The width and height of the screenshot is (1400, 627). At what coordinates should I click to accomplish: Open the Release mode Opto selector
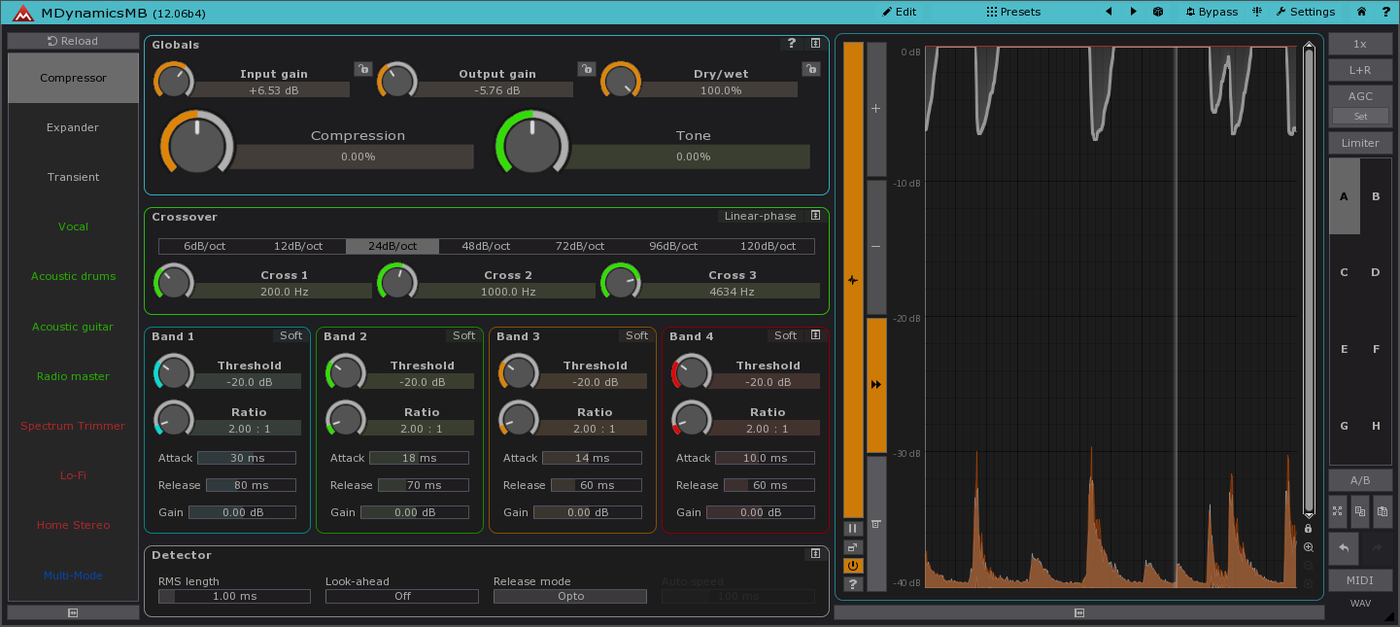pyautogui.click(x=570, y=596)
